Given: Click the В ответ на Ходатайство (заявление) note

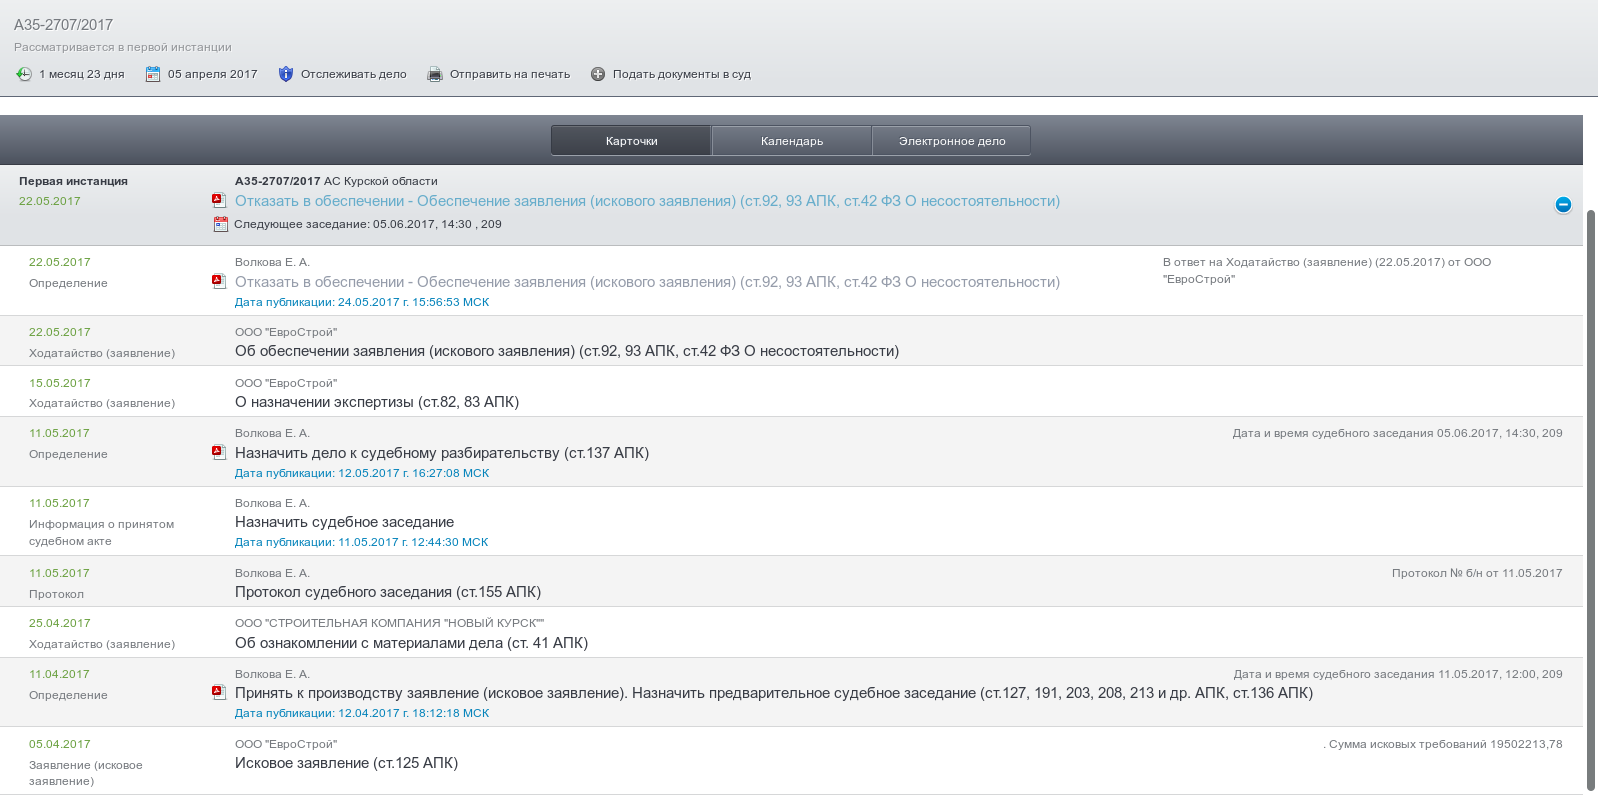Looking at the screenshot, I should (x=1327, y=270).
